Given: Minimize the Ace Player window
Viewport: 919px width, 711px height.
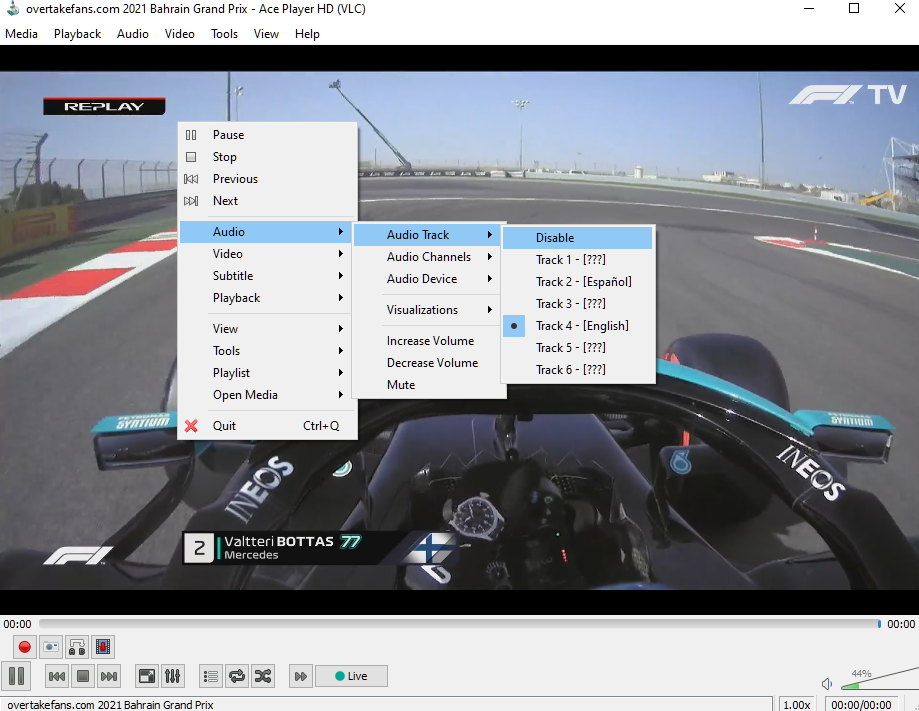Looking at the screenshot, I should [809, 8].
